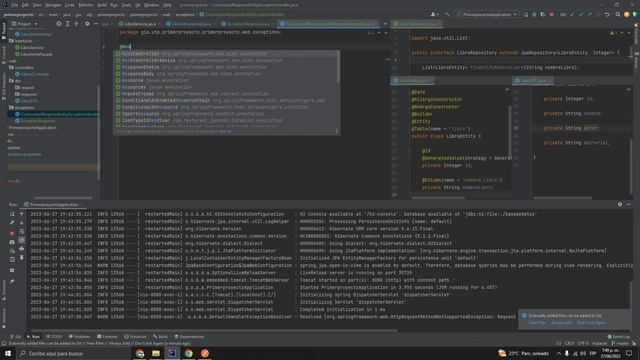Click the scroll up arrow in Run console
The width and height of the screenshot is (640, 360).
click(22, 214)
